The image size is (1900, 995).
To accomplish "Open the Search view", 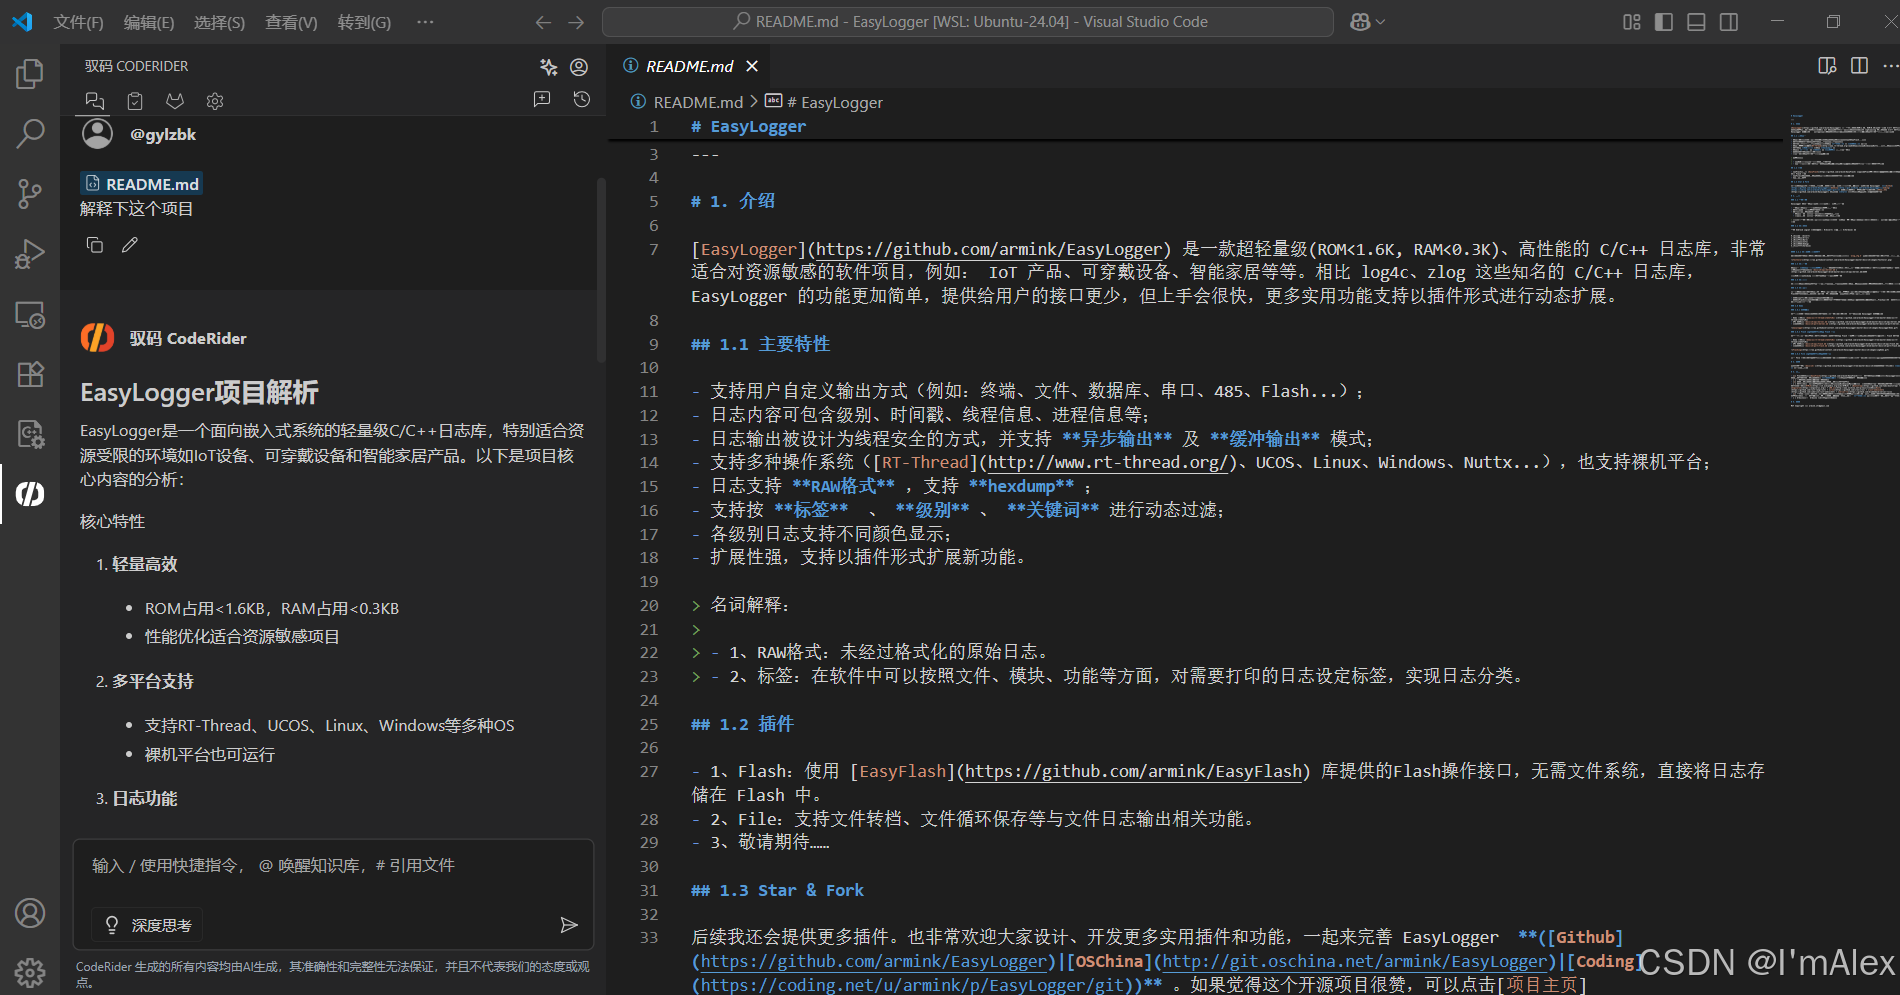I will coord(29,132).
